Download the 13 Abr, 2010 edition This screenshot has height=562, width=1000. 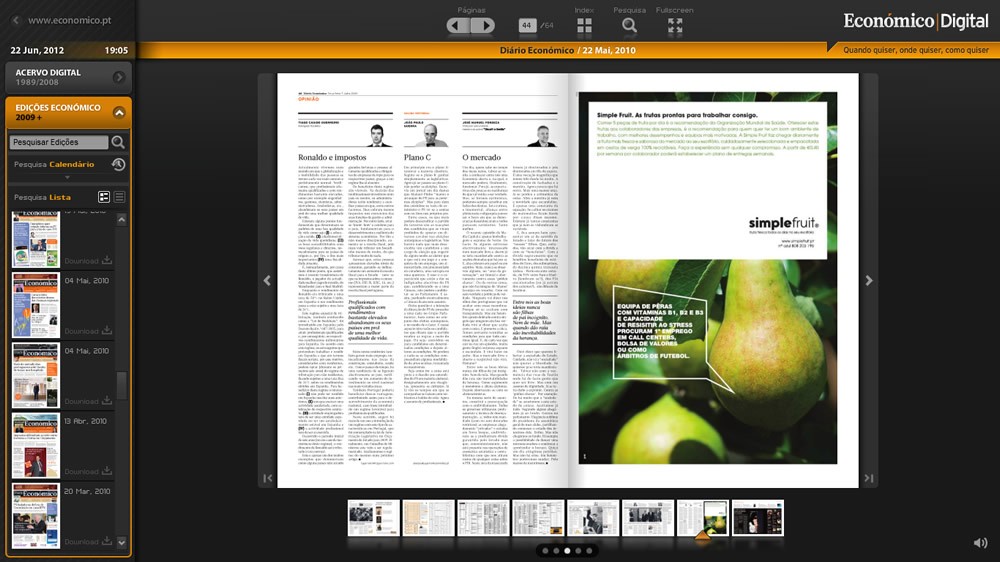(88, 471)
